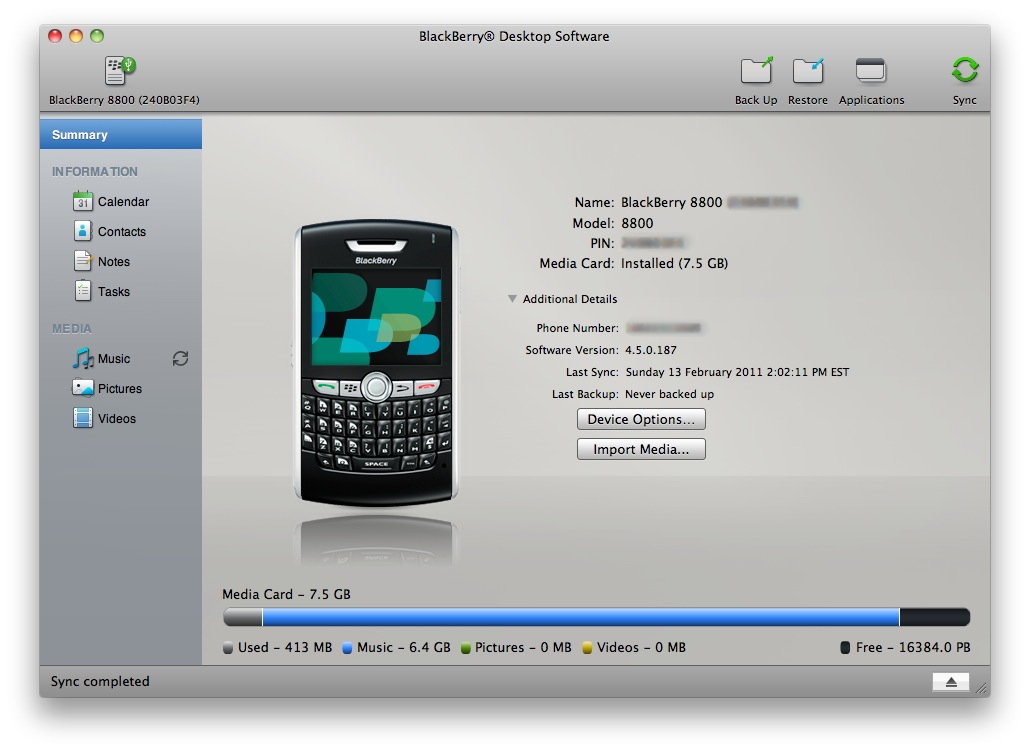The image size is (1030, 752).
Task: Select Videos in the Media section
Action: 104,418
